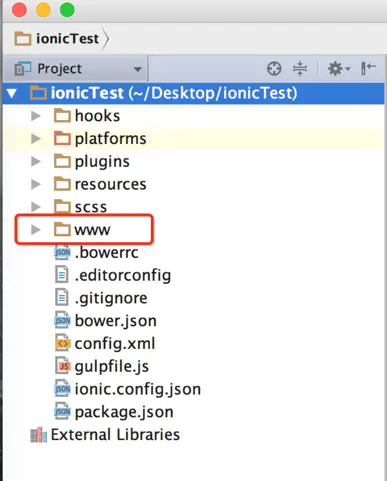The image size is (387, 481).
Task: Collapse the ionicTest root node
Action: click(x=12, y=93)
